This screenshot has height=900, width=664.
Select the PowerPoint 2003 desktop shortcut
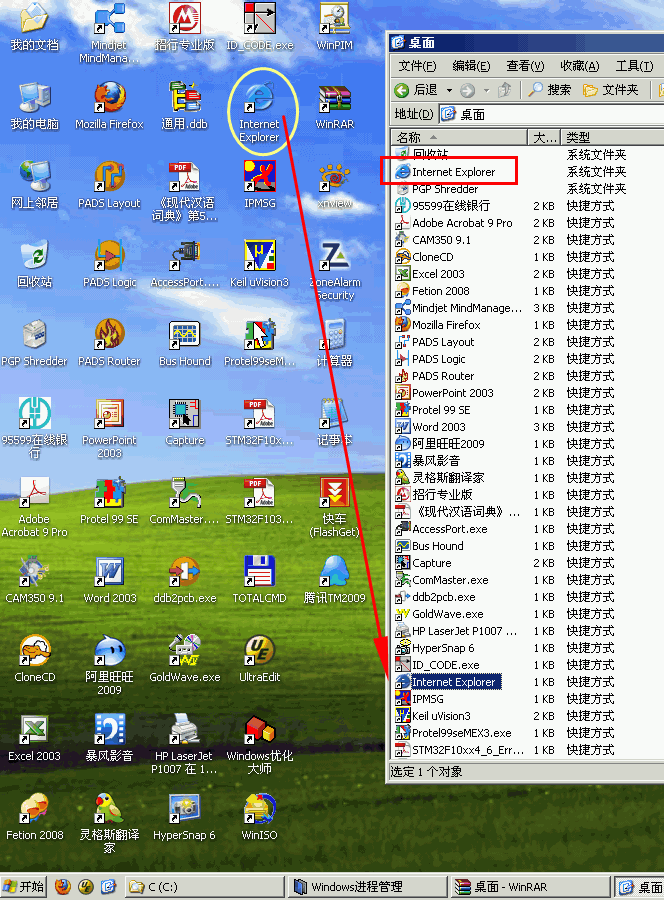click(x=109, y=429)
